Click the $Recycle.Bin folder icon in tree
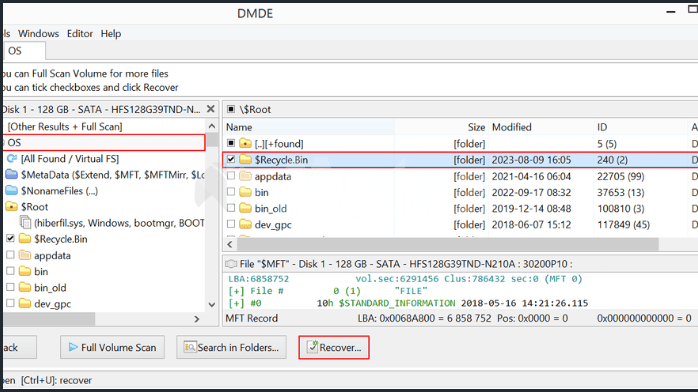 pos(25,238)
